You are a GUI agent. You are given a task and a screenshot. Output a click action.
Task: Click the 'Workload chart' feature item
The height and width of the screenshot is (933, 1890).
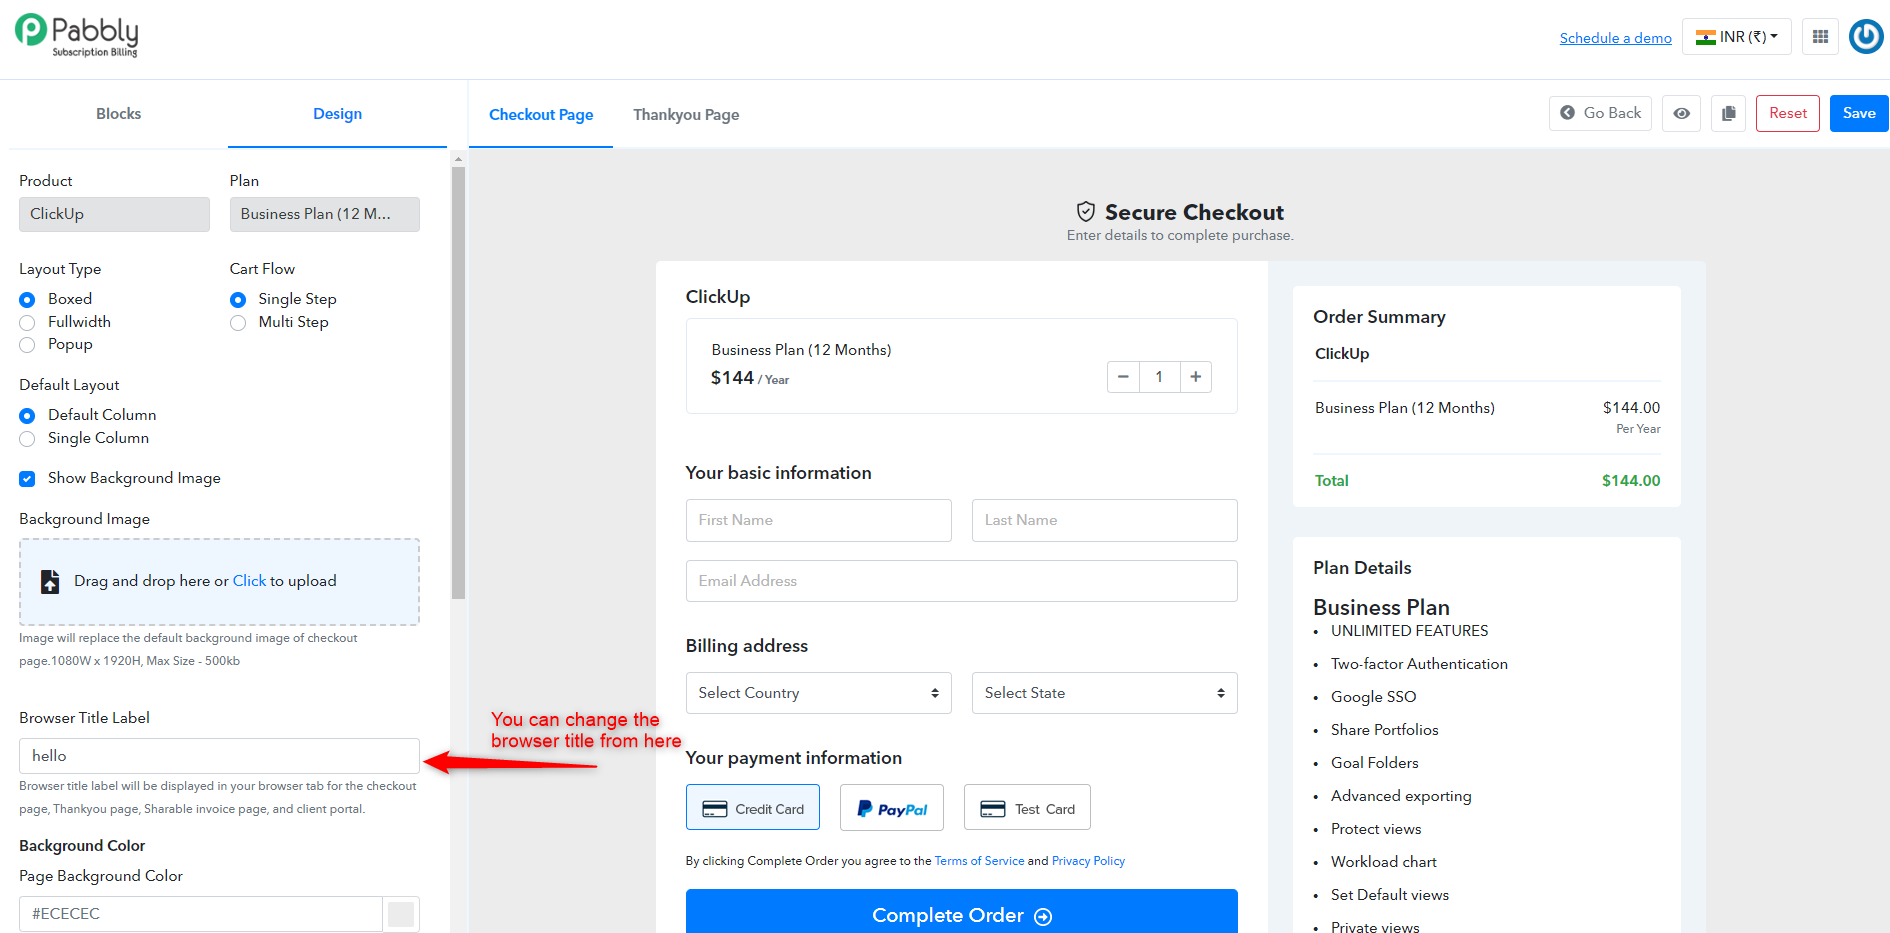point(1383,862)
